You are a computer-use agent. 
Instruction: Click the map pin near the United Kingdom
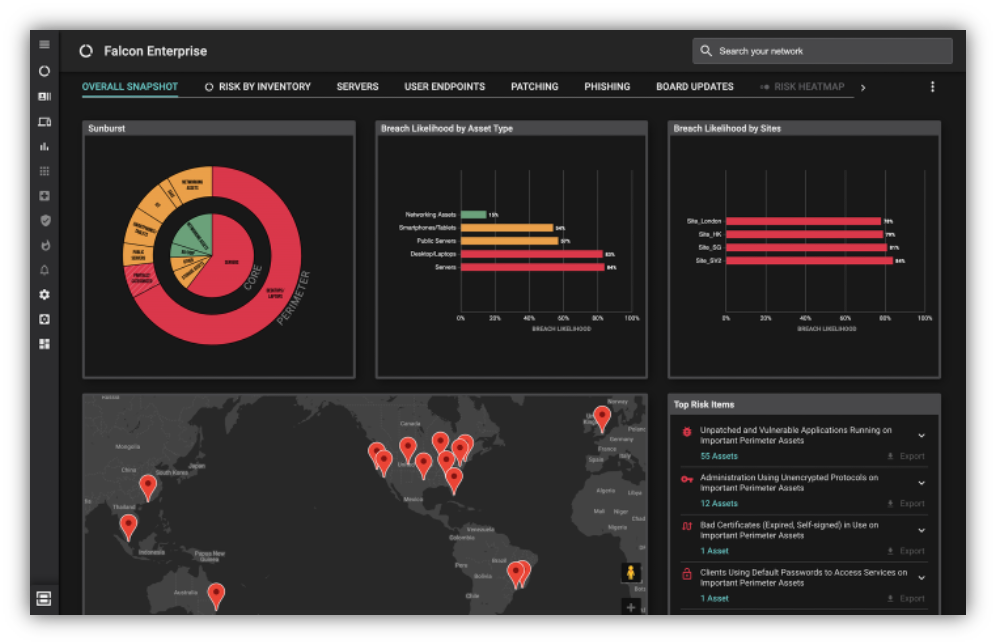coord(602,419)
